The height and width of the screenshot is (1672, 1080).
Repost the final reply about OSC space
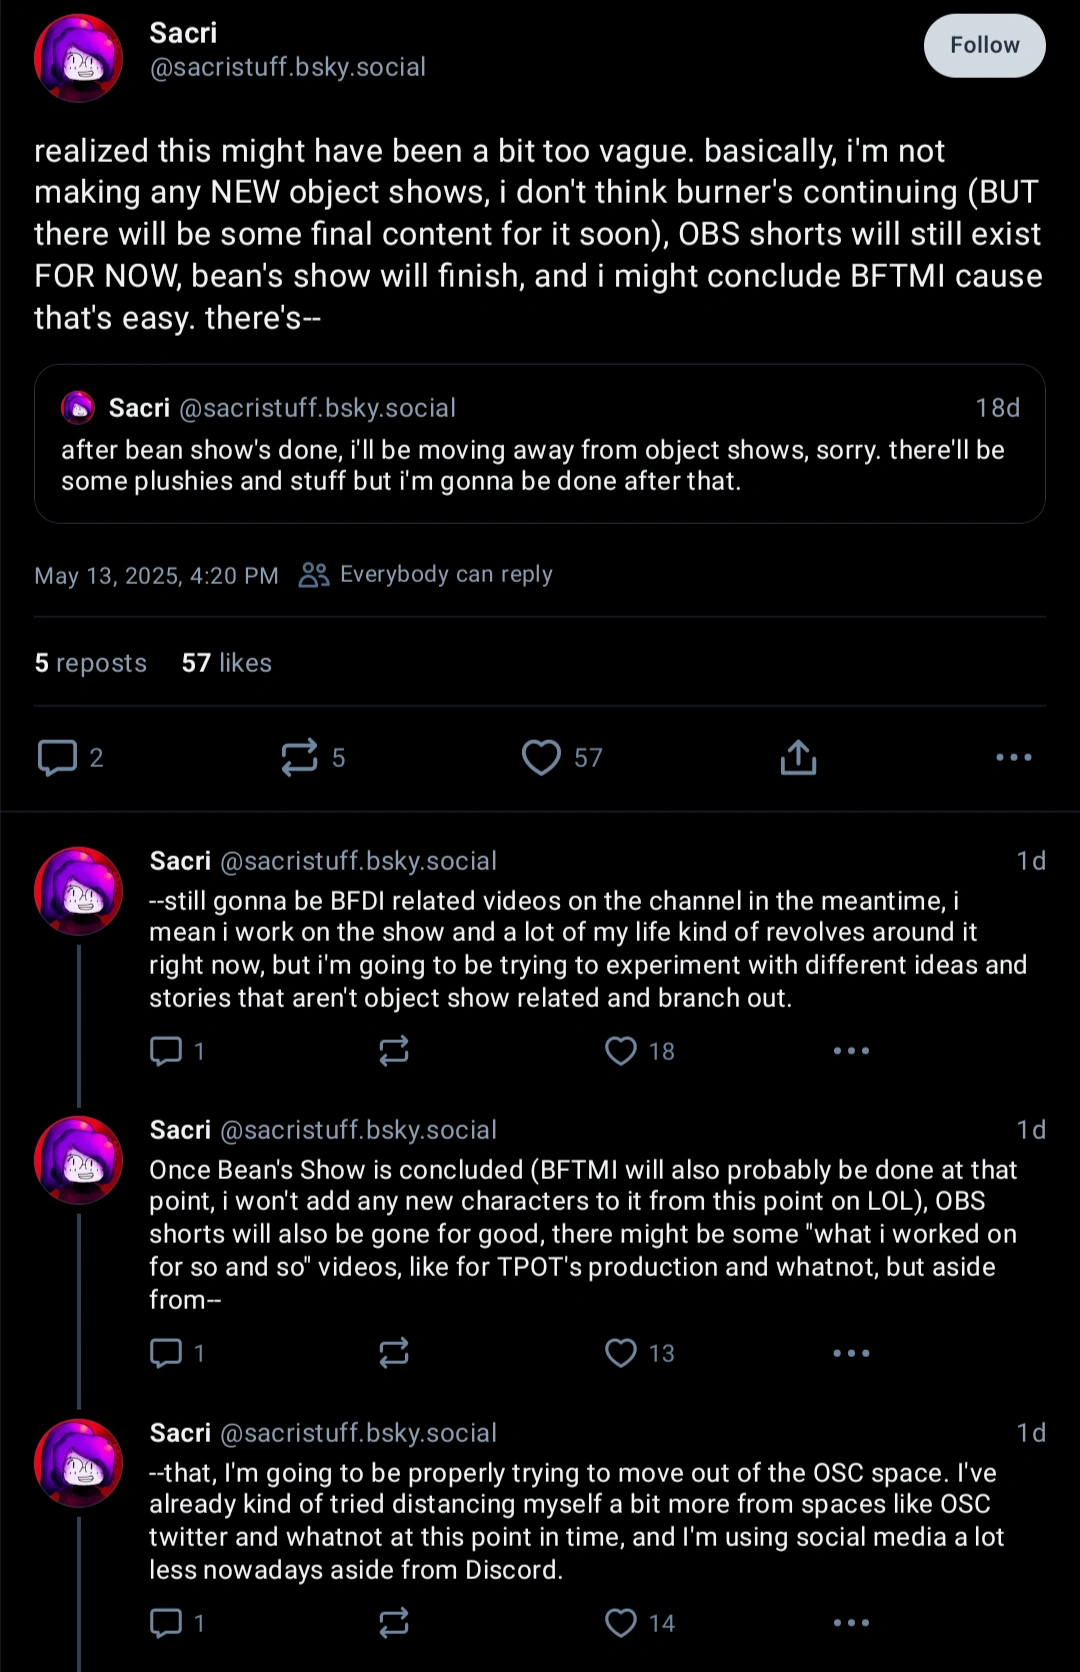point(394,1623)
